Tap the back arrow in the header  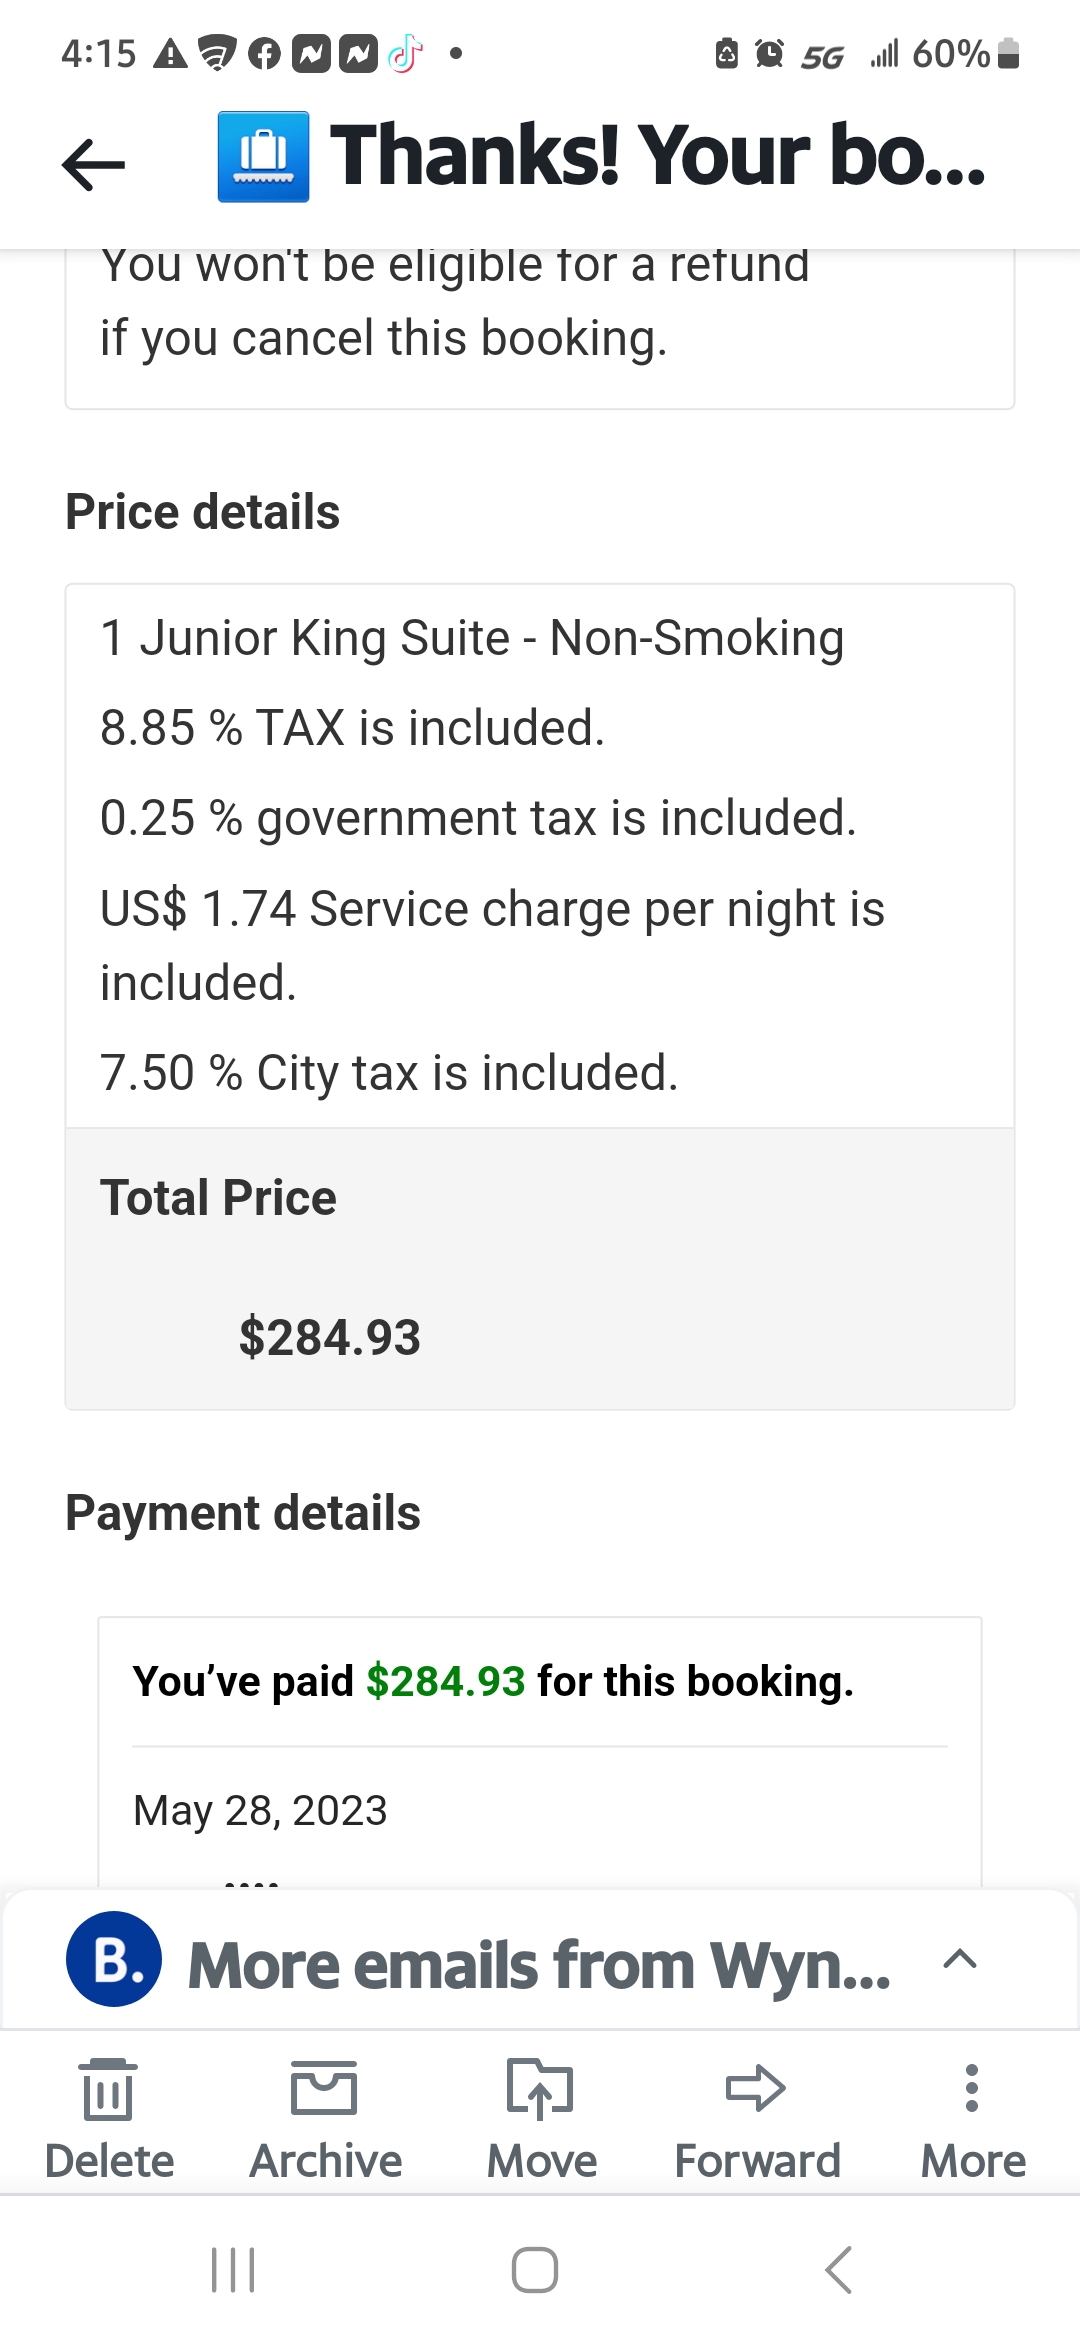click(x=93, y=163)
